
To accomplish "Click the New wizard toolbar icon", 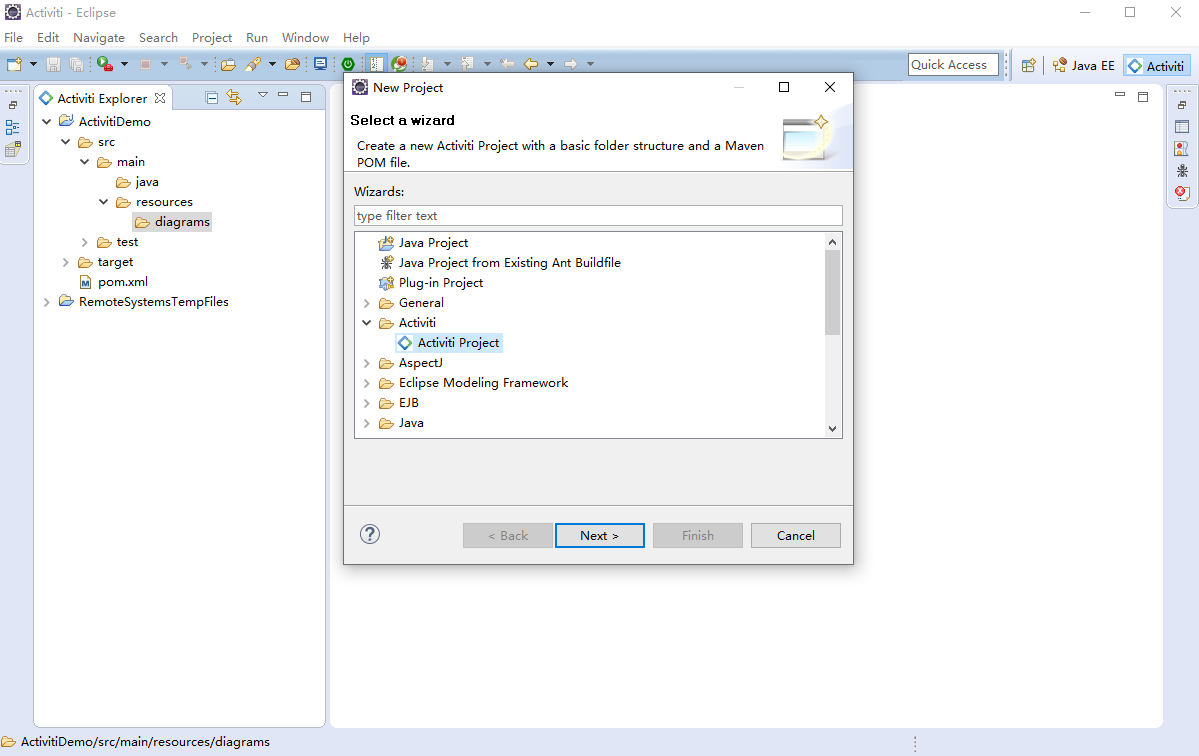I will pos(14,64).
